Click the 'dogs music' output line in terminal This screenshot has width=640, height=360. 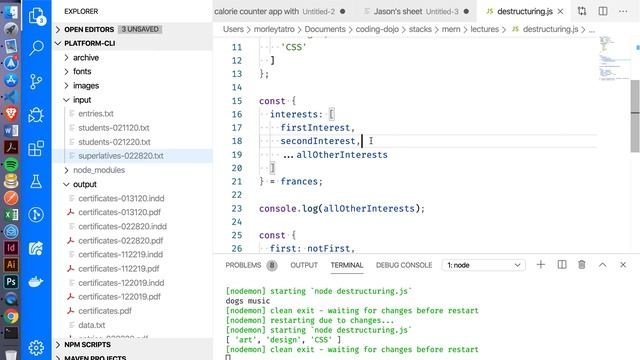point(248,301)
